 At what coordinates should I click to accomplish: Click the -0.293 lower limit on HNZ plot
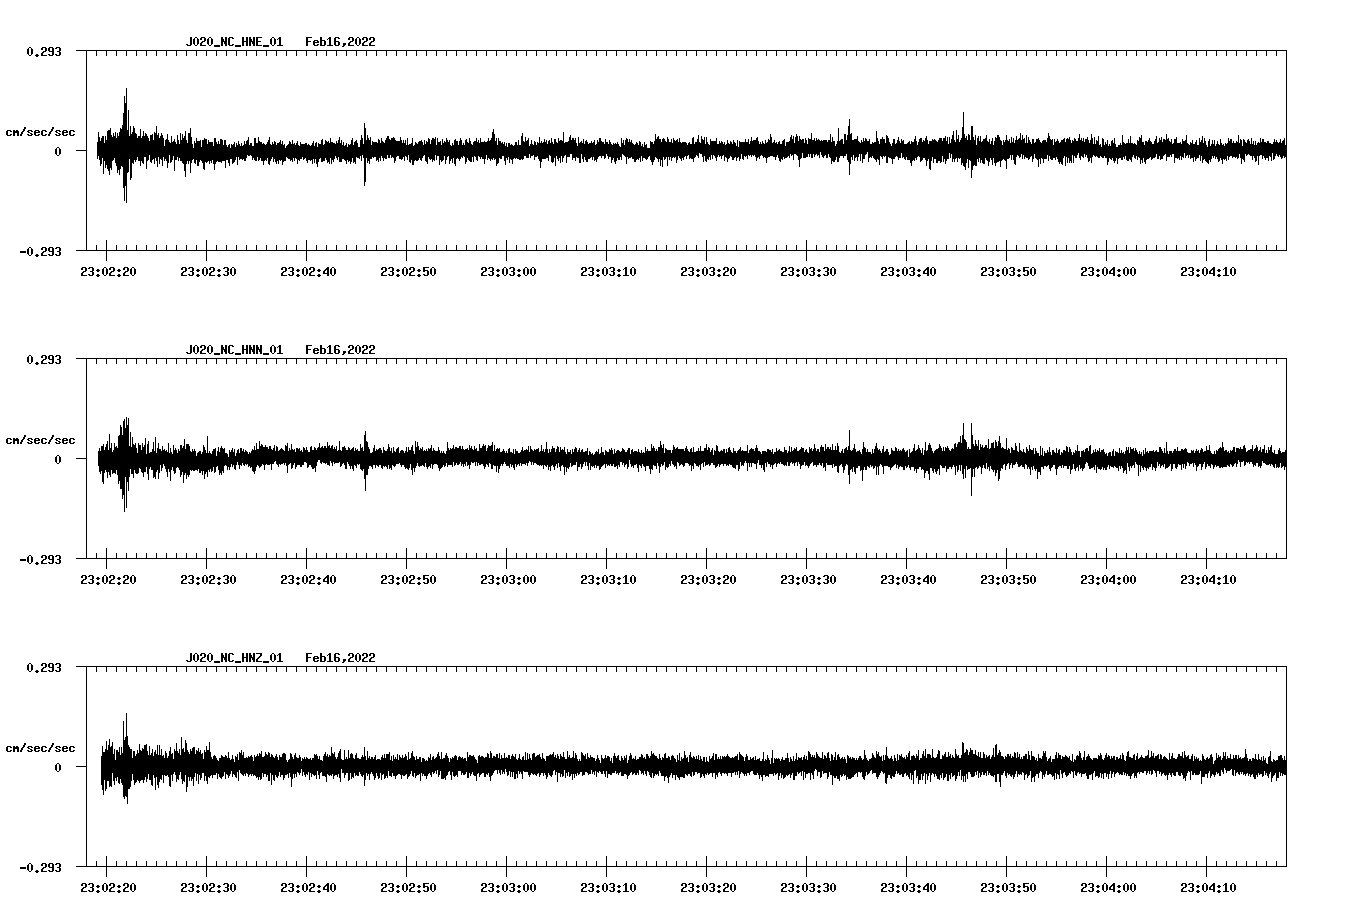(x=40, y=867)
